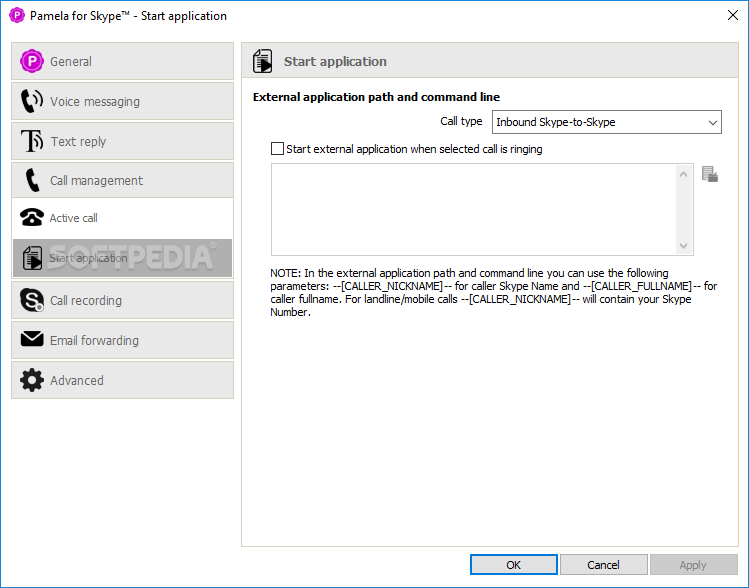Viewport: 749px width, 588px height.
Task: Open Call recording settings
Action: (x=122, y=300)
